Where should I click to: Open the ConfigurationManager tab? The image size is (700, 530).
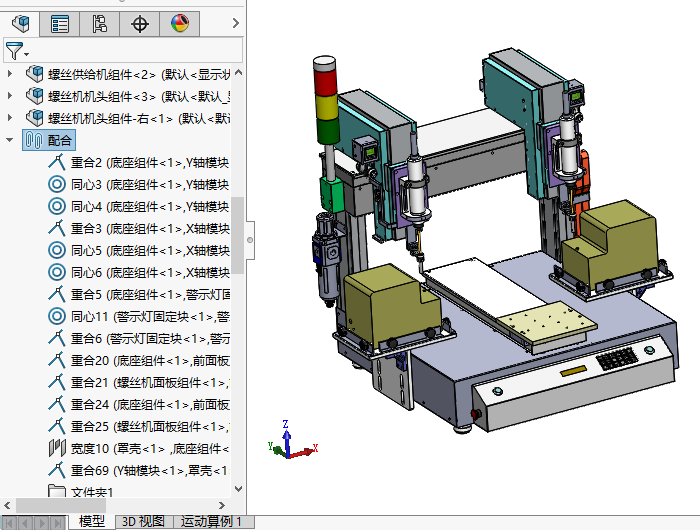click(x=99, y=24)
